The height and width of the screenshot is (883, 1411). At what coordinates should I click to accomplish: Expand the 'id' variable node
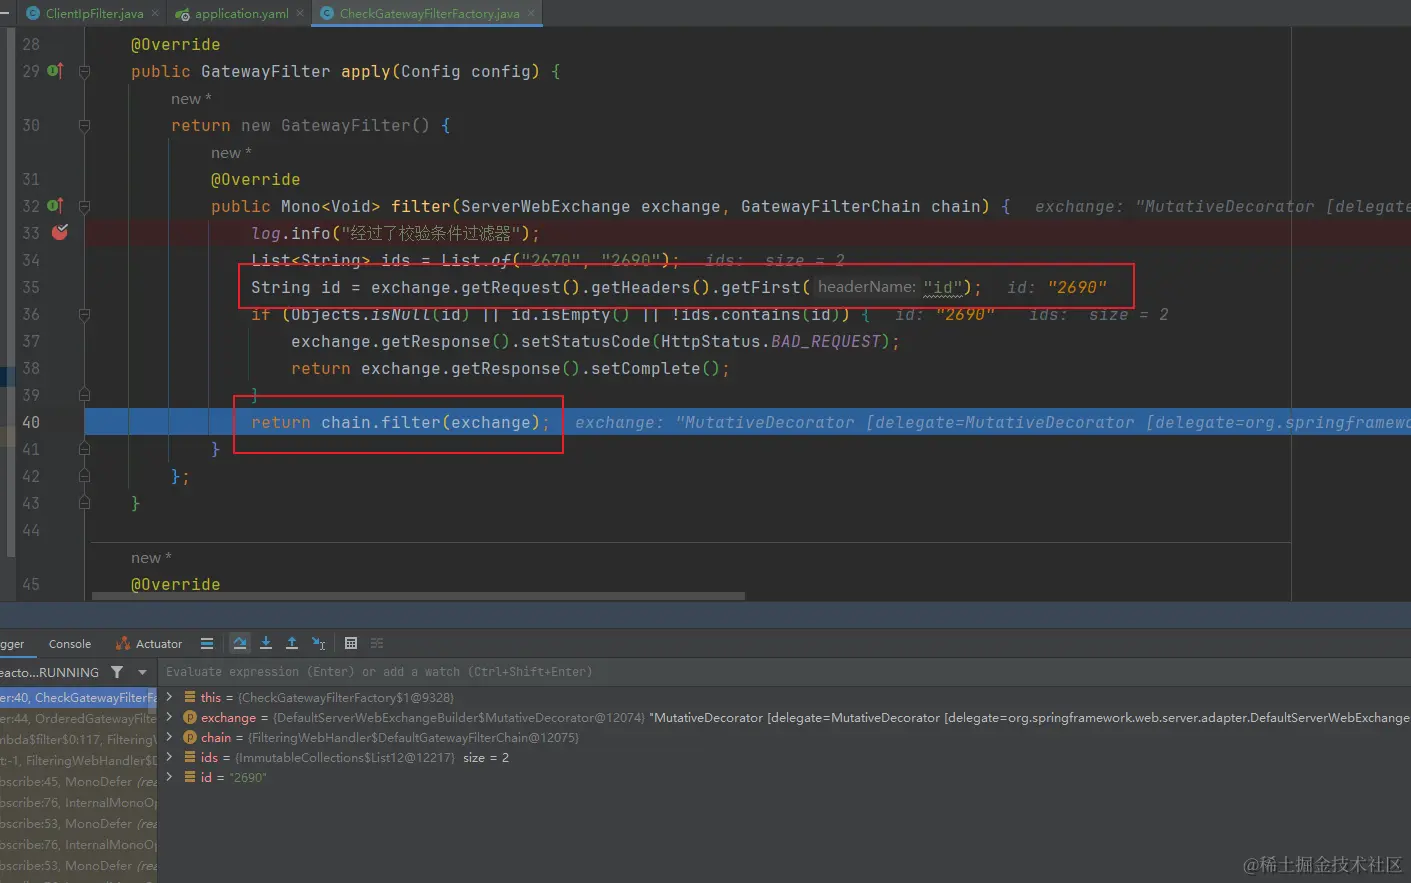coord(169,777)
